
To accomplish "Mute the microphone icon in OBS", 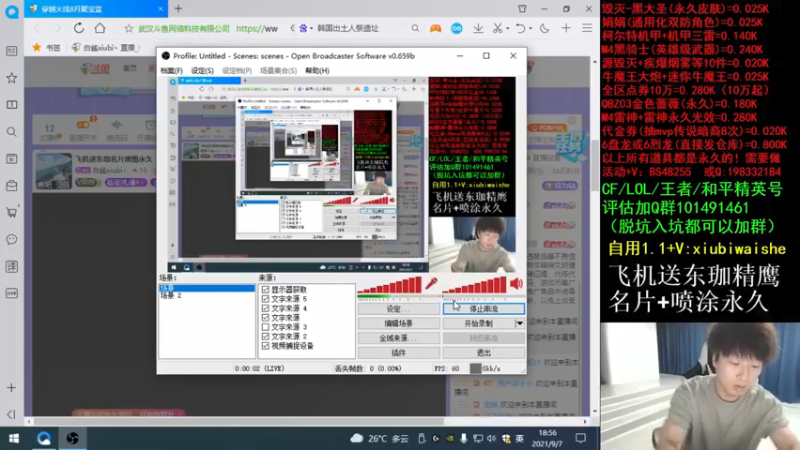I will tap(432, 284).
